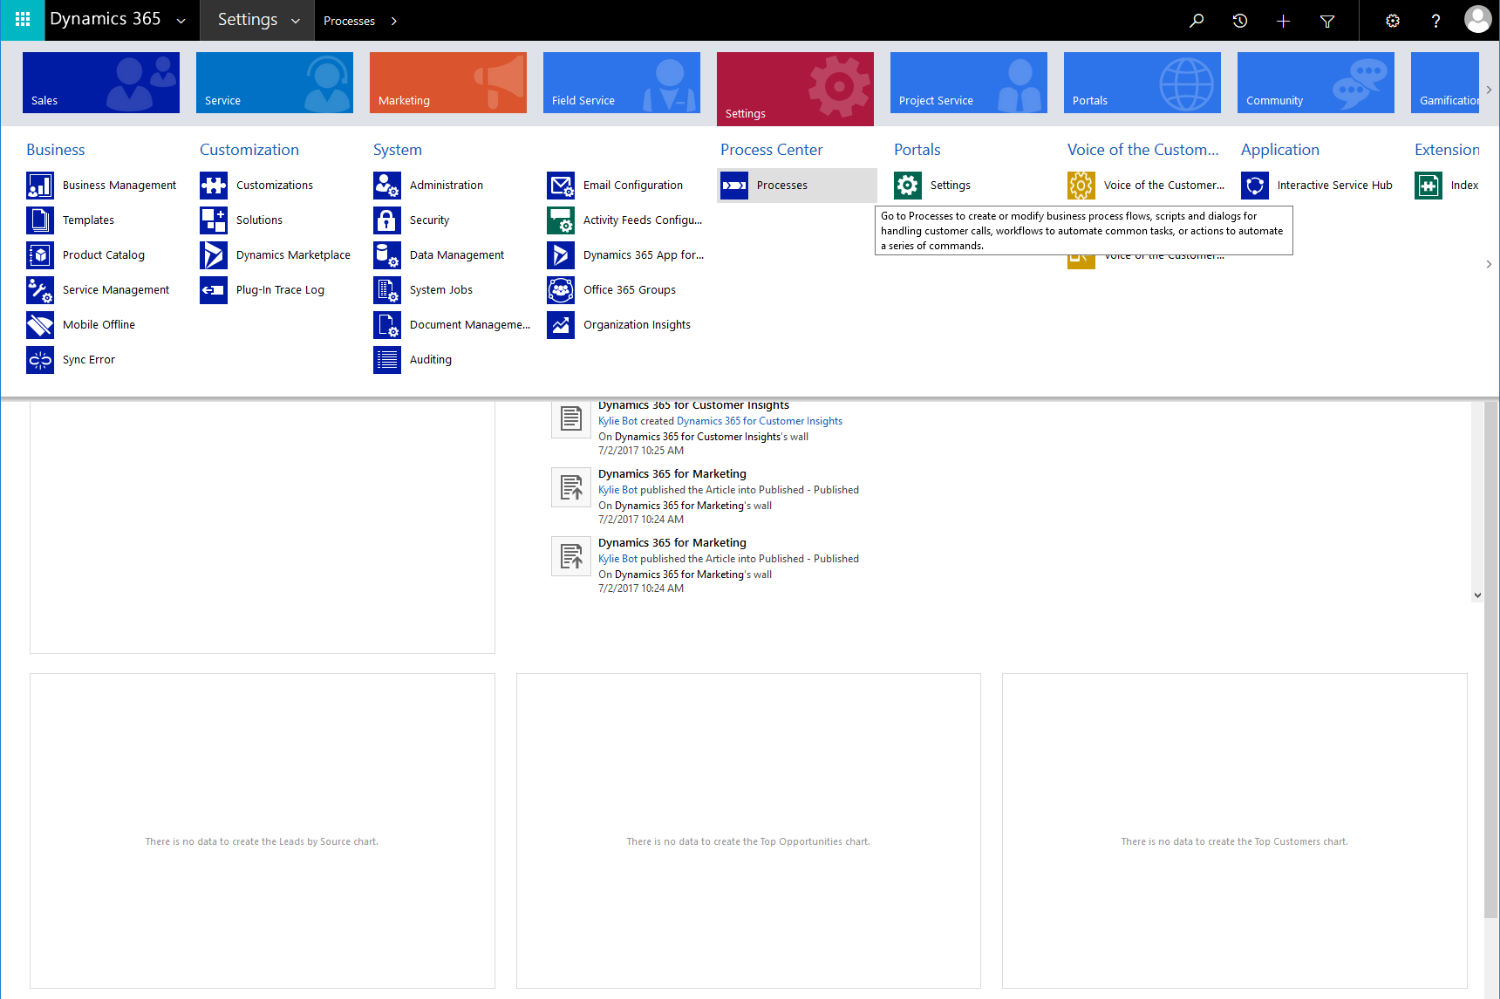Click the Business Management icon
The width and height of the screenshot is (1500, 999).
tap(40, 185)
